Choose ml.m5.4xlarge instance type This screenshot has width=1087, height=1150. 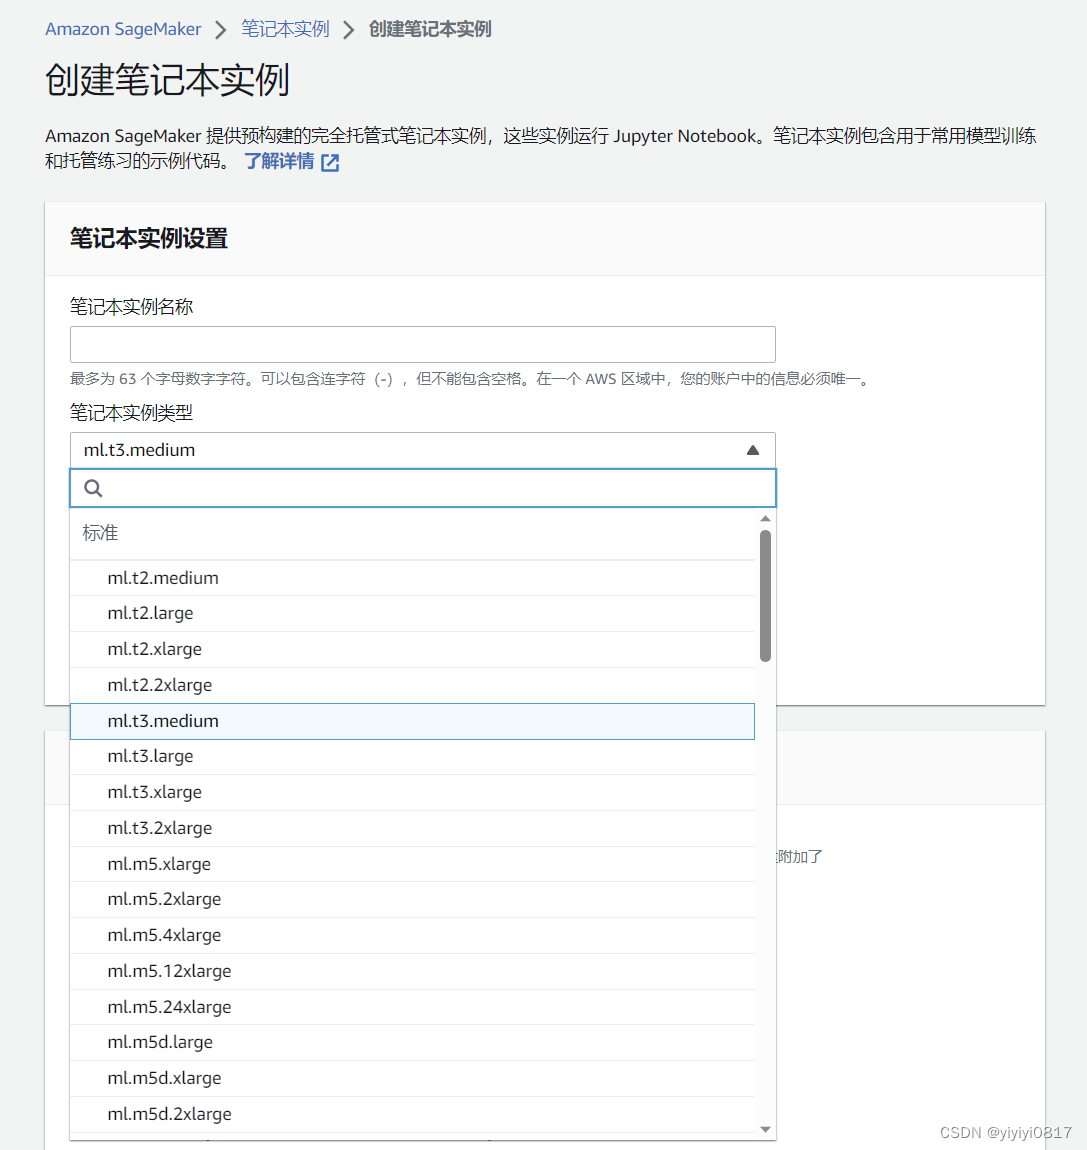tap(412, 935)
